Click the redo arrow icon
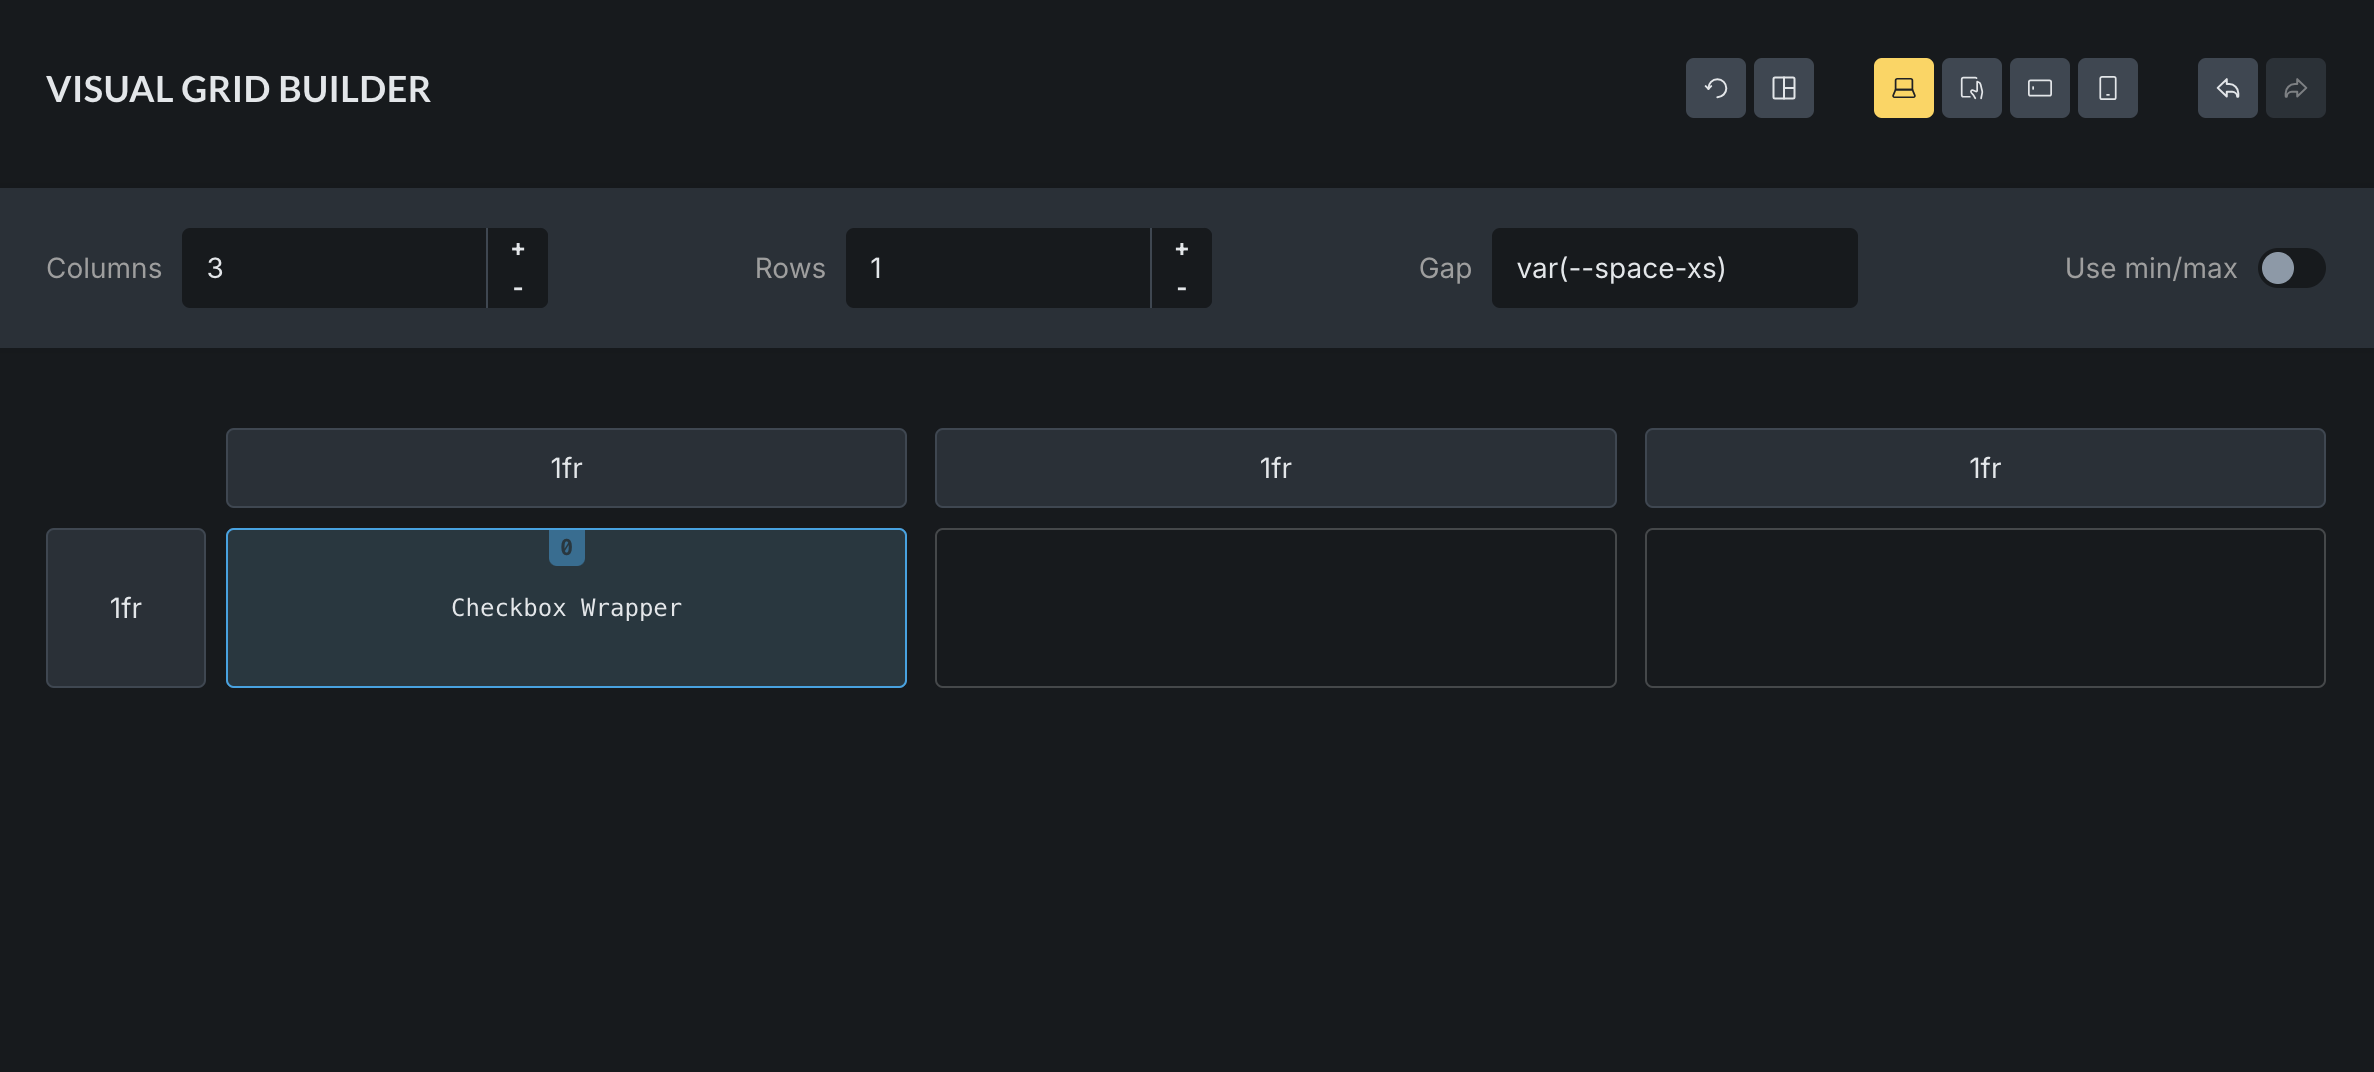This screenshot has height=1072, width=2374. [2295, 88]
